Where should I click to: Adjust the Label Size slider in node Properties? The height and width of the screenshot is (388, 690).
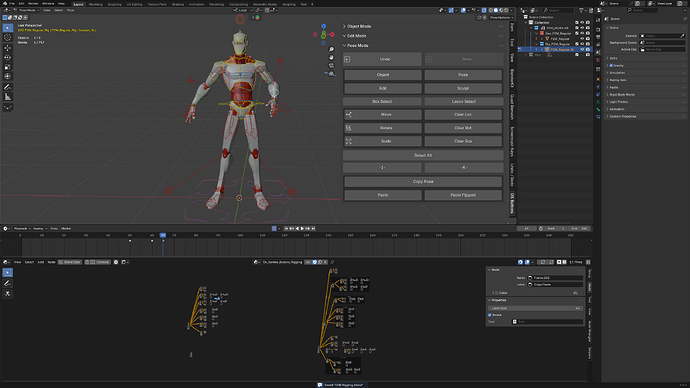[x=536, y=308]
